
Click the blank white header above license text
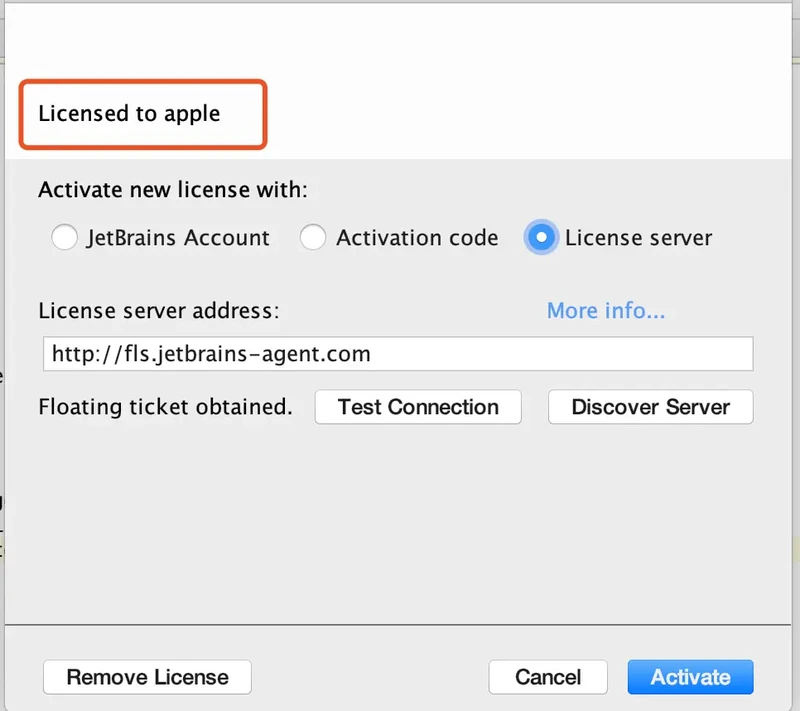click(400, 40)
